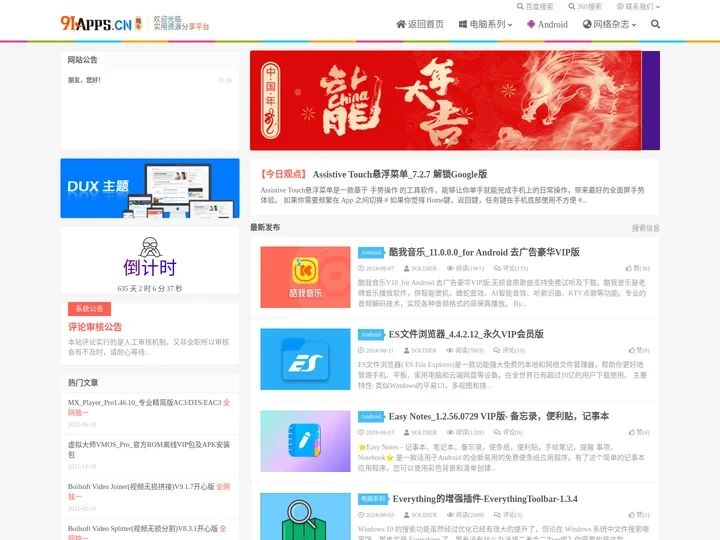
Task: Go back home via 返回首页
Action: [420, 24]
